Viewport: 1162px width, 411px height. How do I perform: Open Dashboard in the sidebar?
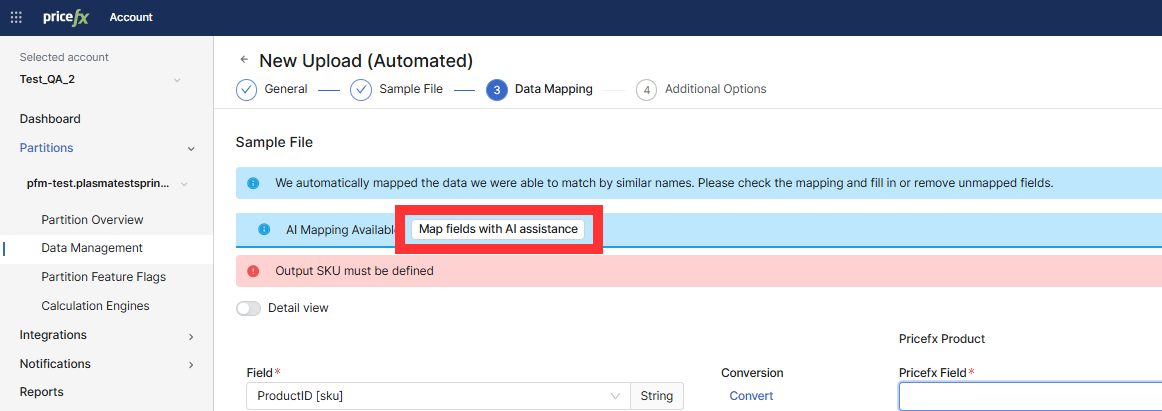(50, 119)
